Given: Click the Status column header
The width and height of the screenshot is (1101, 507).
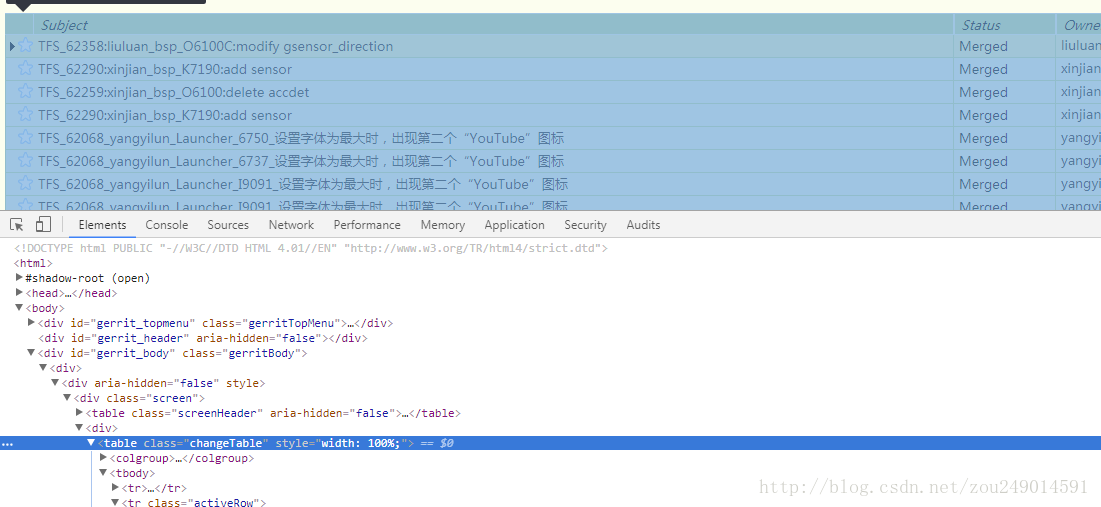Looking at the screenshot, I should [x=980, y=25].
